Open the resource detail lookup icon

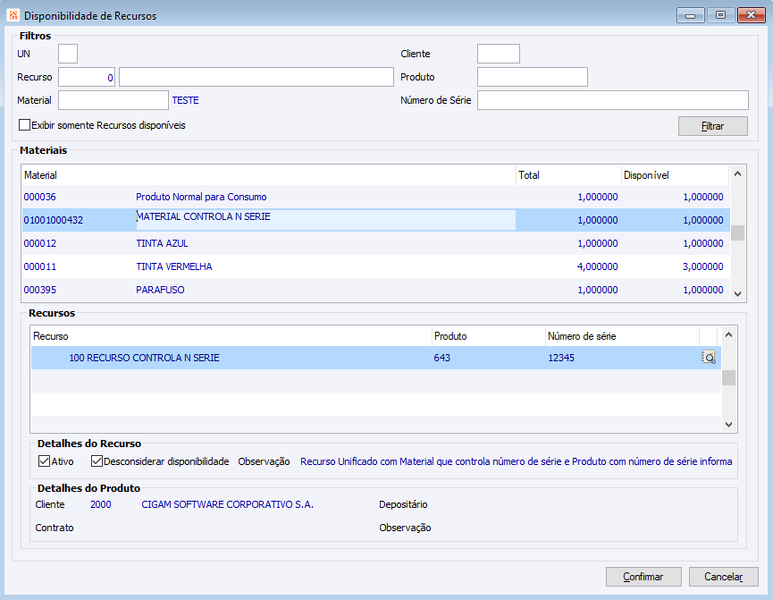[x=708, y=357]
